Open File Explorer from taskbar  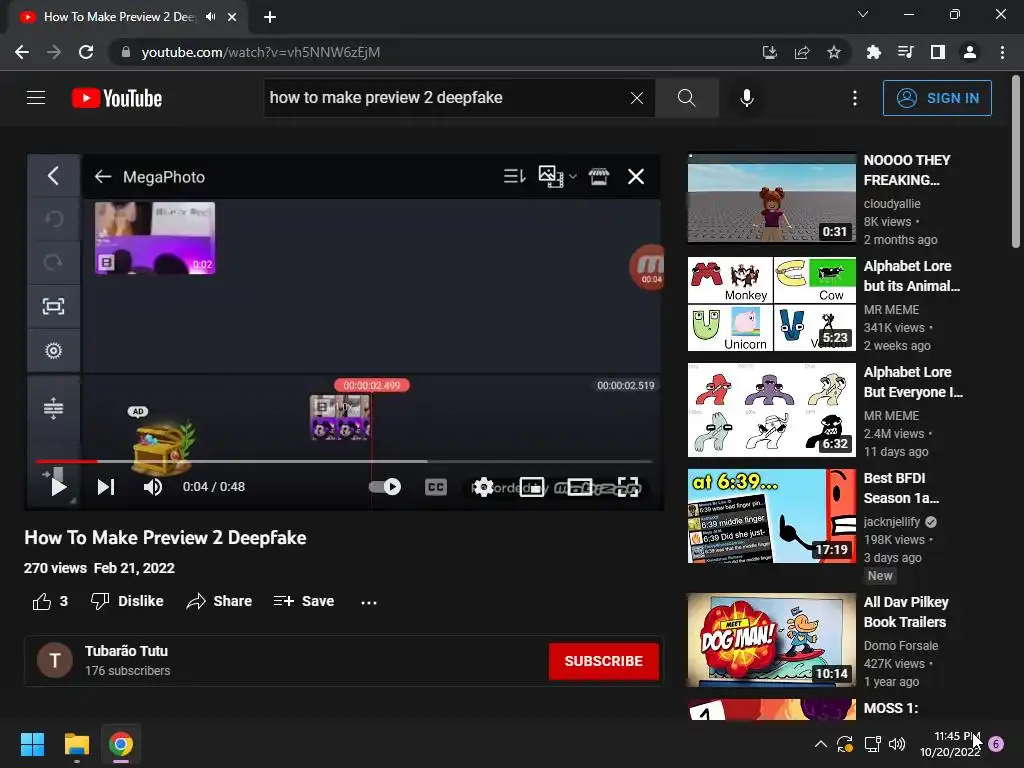tap(76, 744)
